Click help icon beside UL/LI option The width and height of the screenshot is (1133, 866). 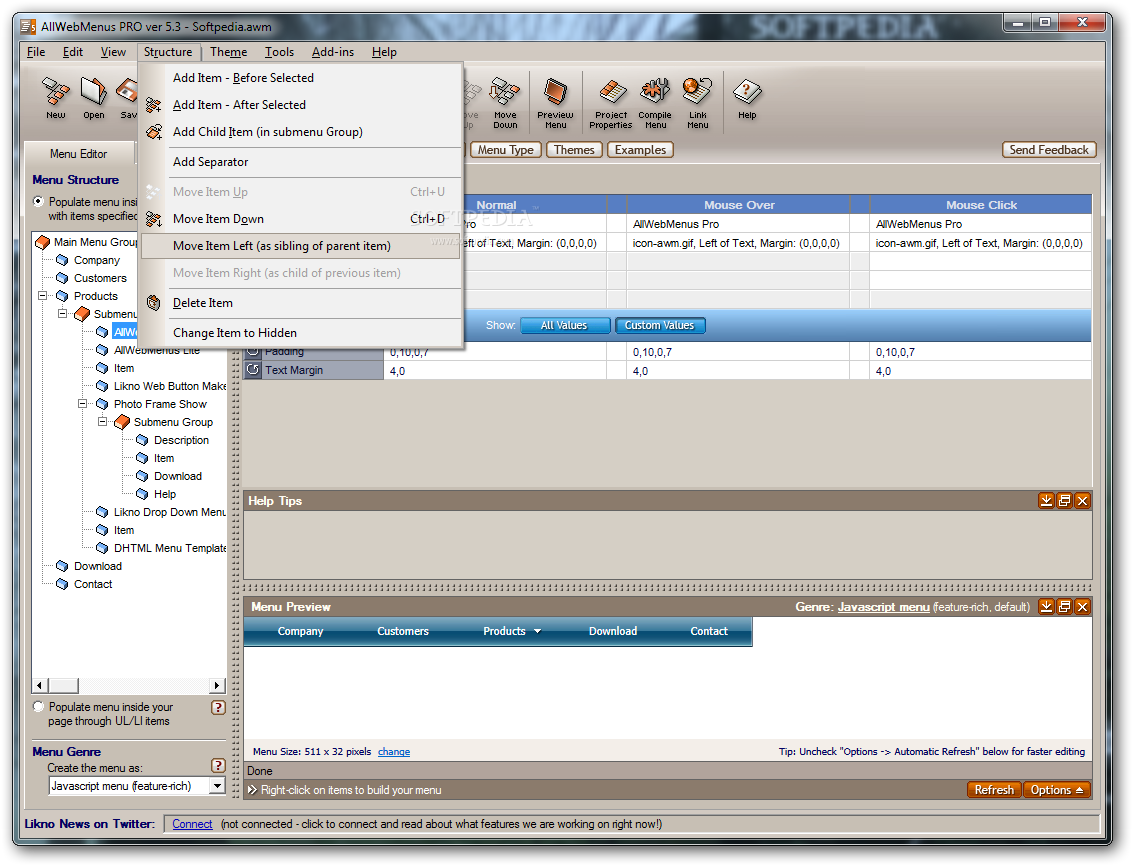(x=218, y=708)
